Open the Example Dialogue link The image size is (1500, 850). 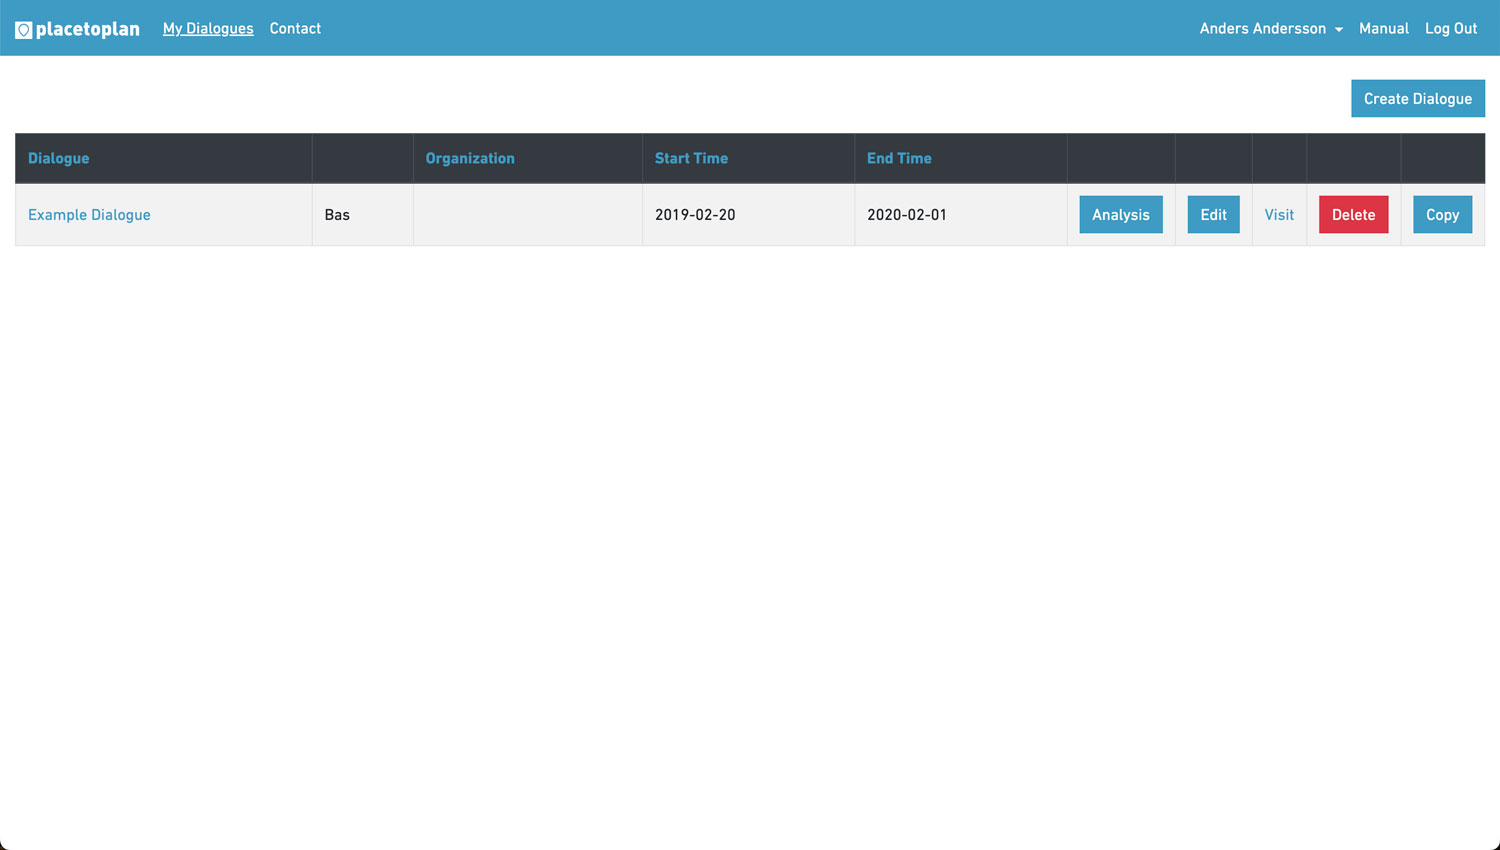coord(89,215)
